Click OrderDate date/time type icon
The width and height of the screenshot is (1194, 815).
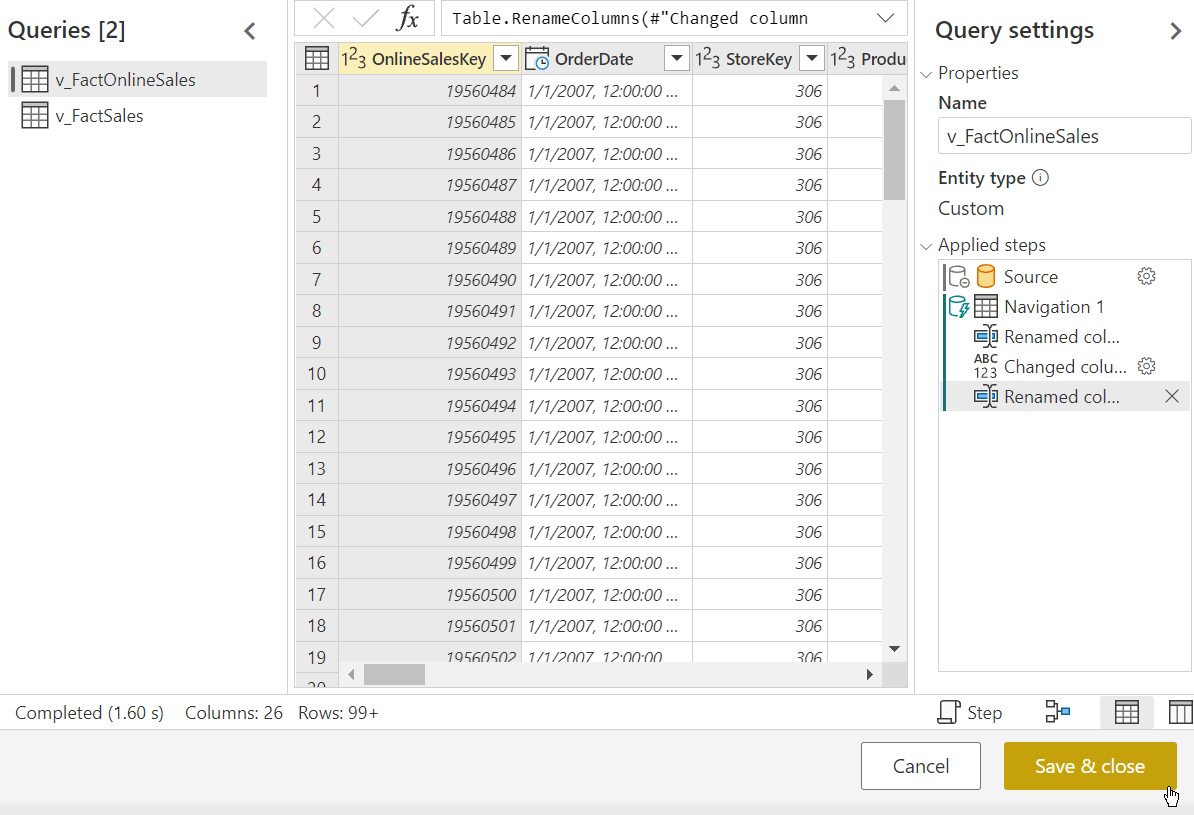[x=537, y=59]
